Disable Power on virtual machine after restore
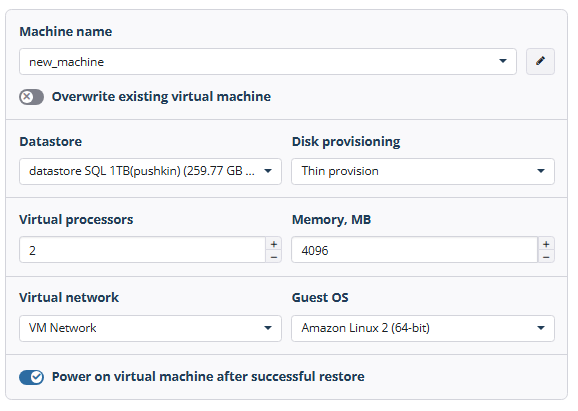The image size is (578, 411). [x=31, y=377]
